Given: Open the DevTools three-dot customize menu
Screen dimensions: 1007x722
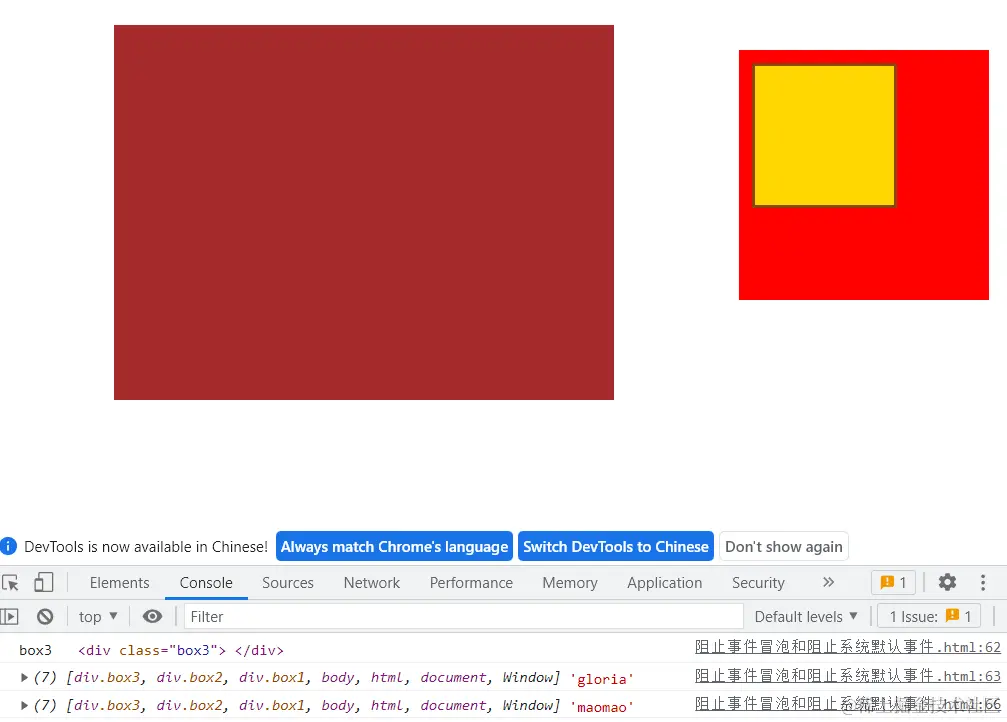Looking at the screenshot, I should [983, 582].
